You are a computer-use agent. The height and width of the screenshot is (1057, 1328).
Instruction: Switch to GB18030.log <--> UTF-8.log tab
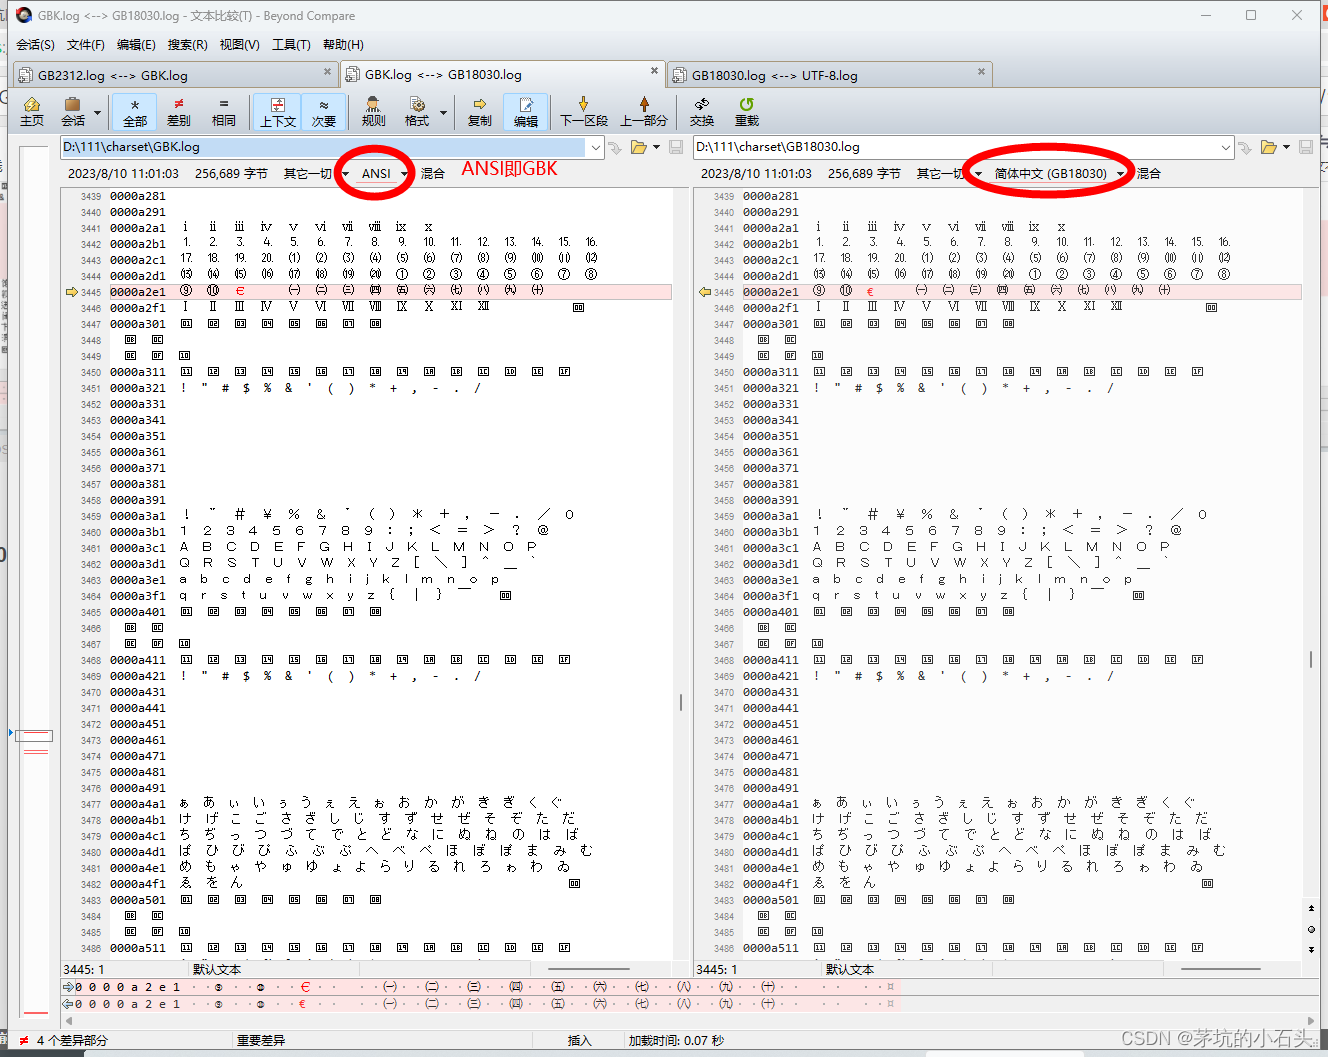point(830,75)
